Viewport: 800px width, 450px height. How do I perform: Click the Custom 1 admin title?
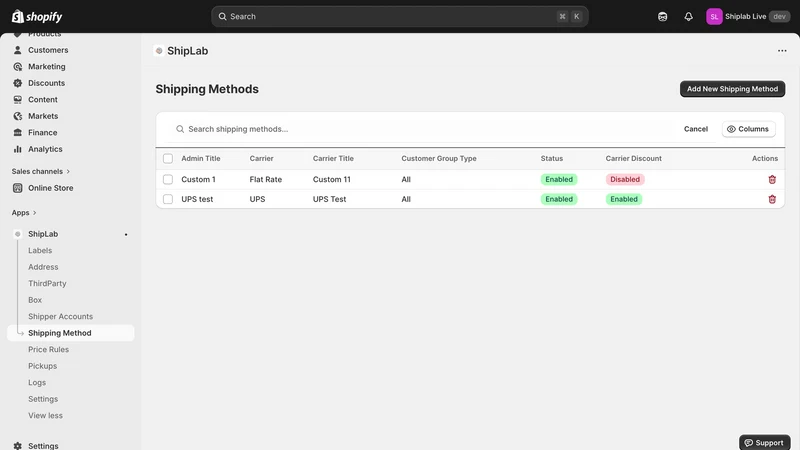(x=198, y=179)
